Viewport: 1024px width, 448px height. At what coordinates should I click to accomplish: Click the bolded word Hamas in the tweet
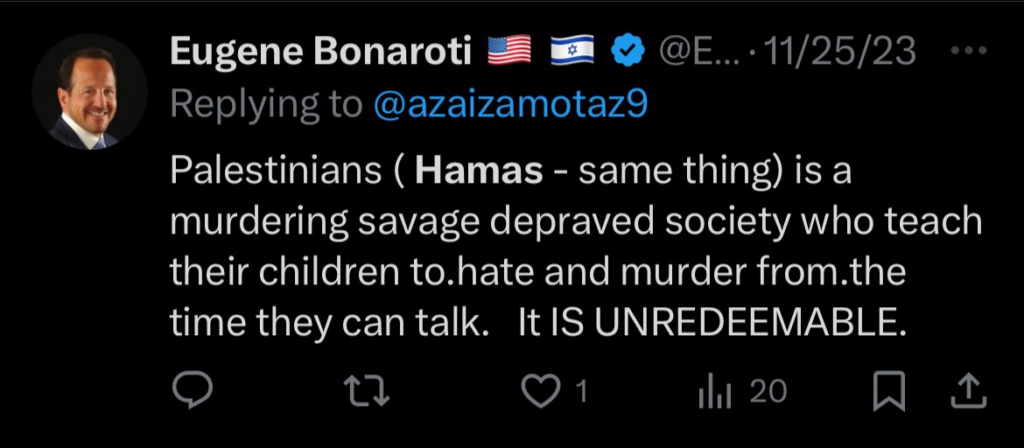point(478,175)
